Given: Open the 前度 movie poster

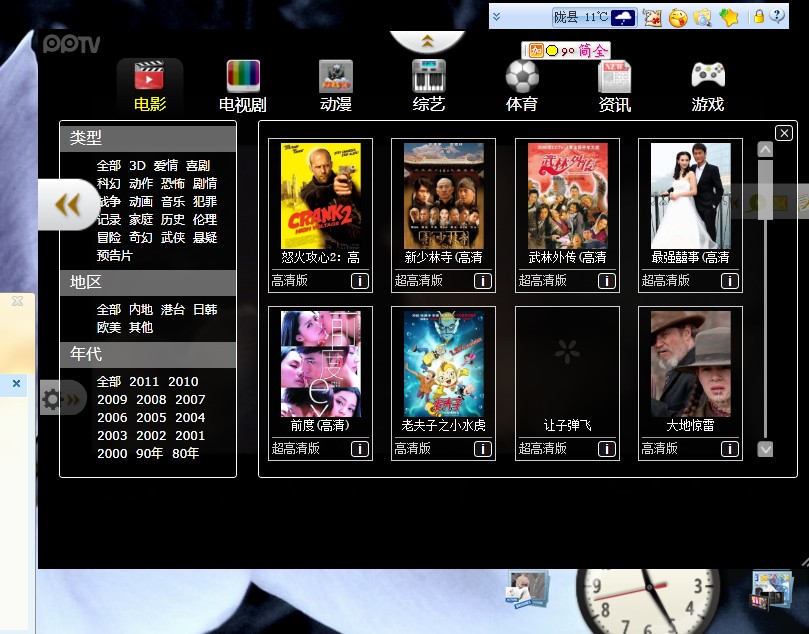Looking at the screenshot, I should point(320,364).
